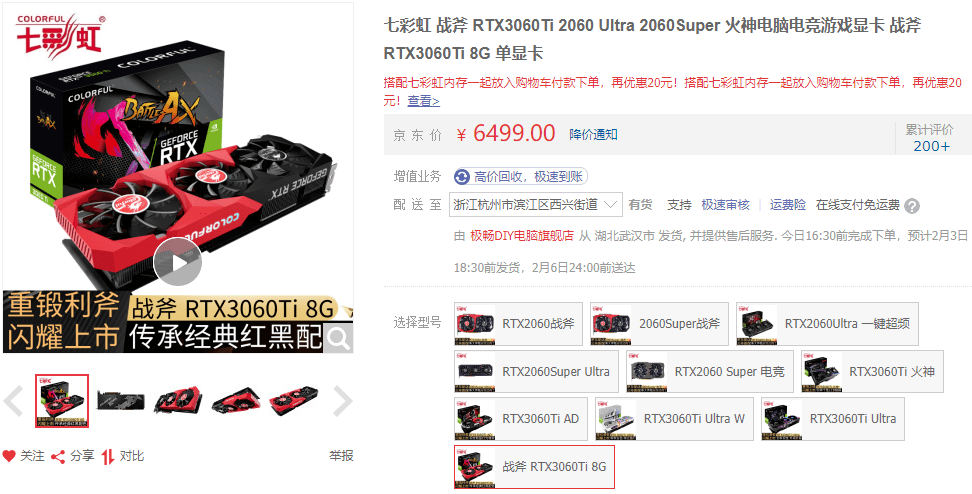Show next thumbnails with right arrow
Image resolution: width=972 pixels, height=494 pixels.
(x=342, y=401)
